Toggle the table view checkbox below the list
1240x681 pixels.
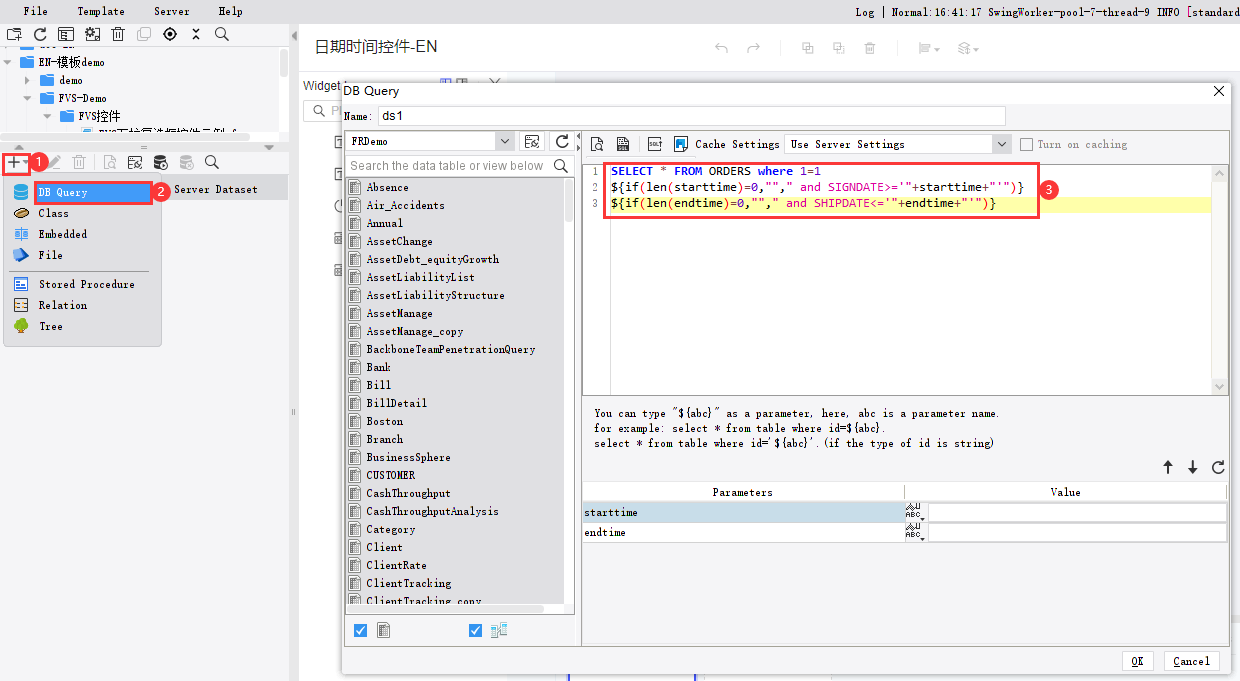pos(359,630)
